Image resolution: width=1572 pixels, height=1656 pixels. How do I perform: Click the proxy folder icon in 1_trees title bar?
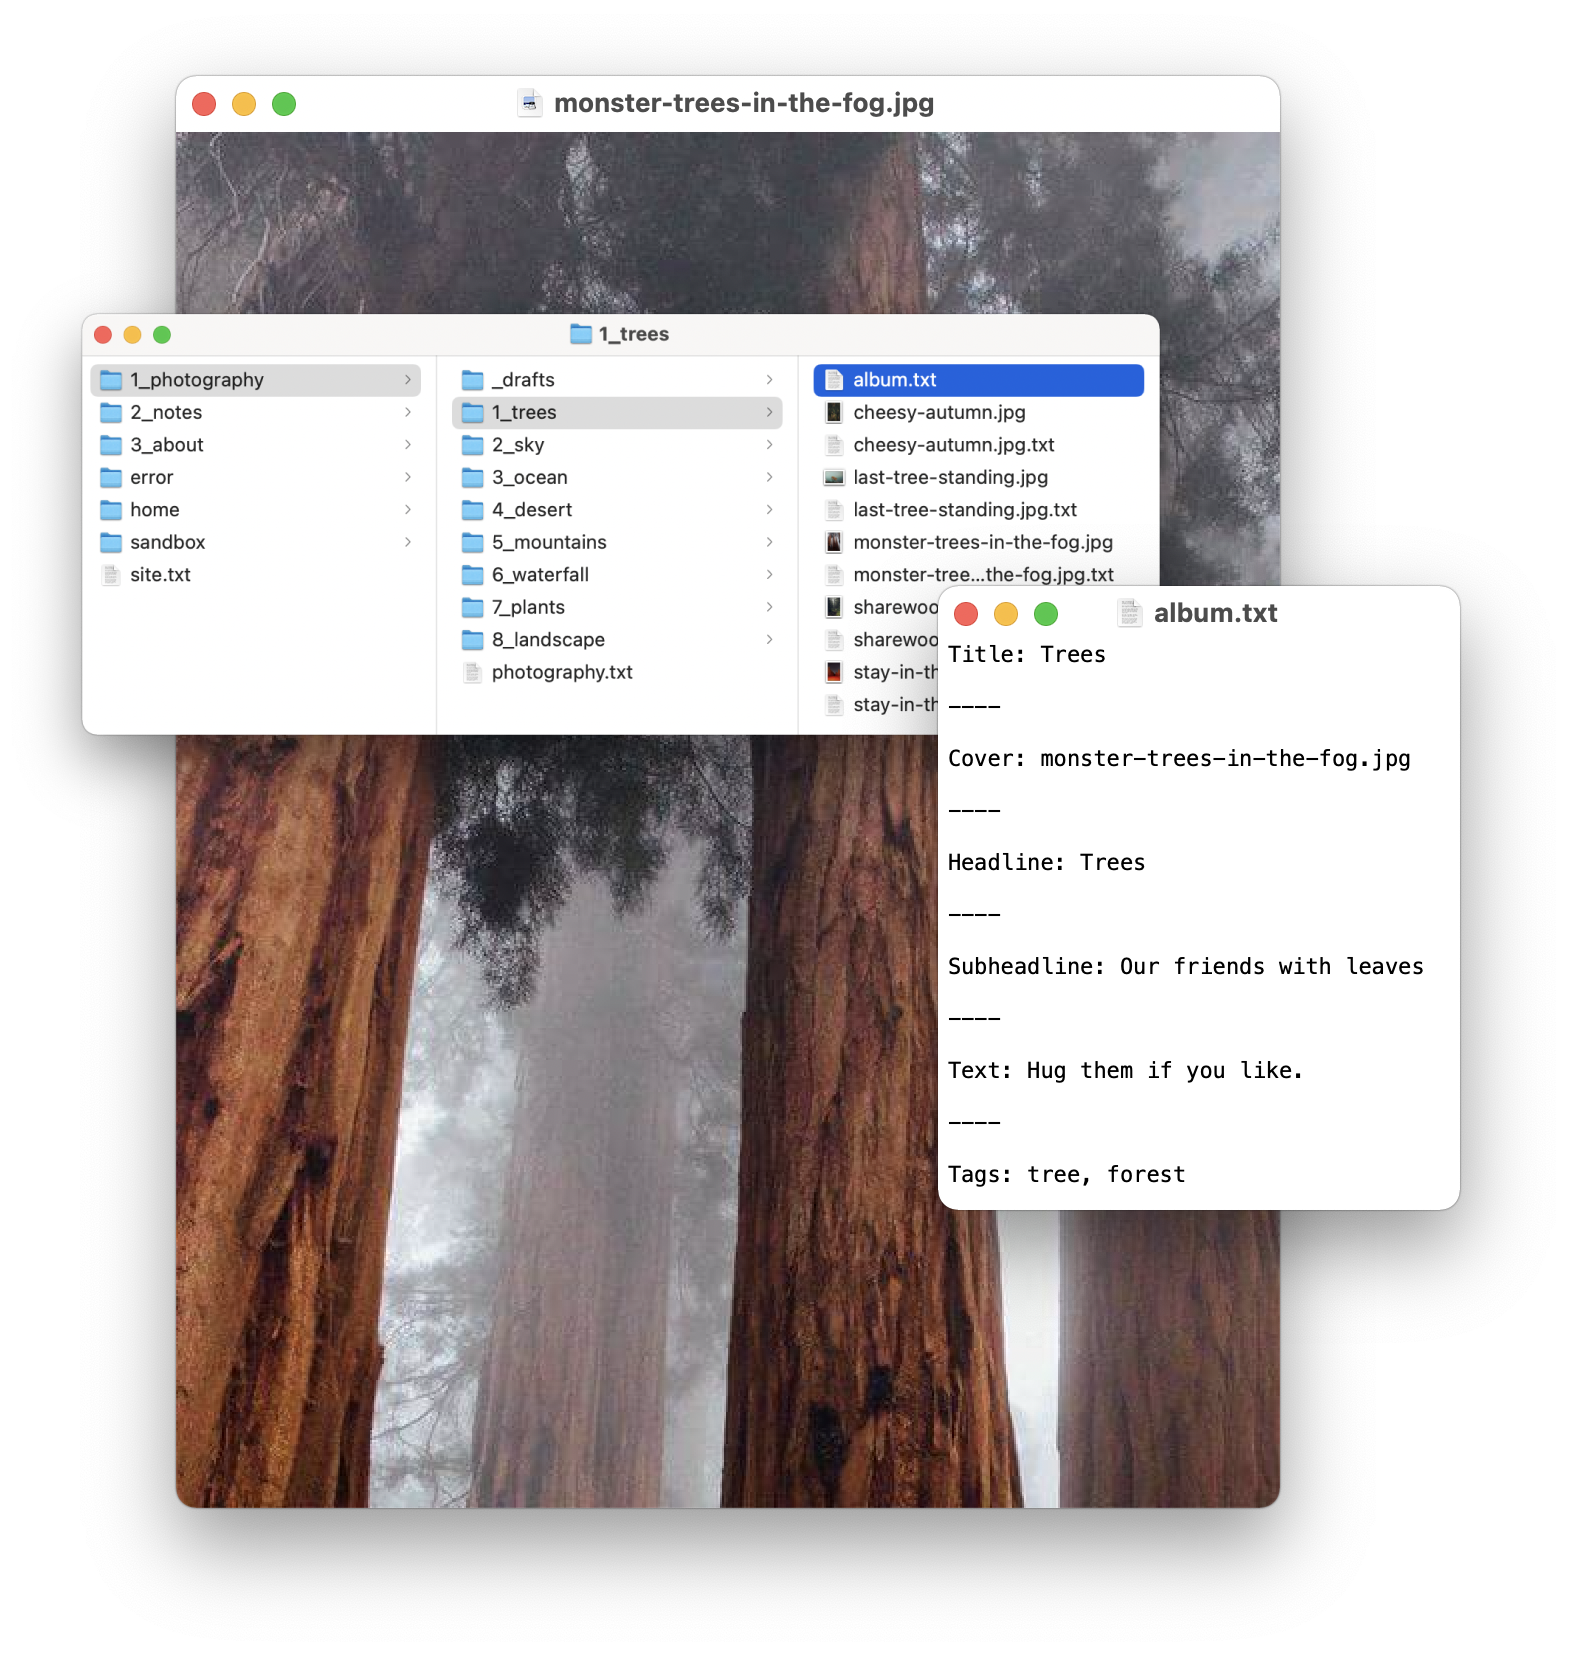(581, 334)
